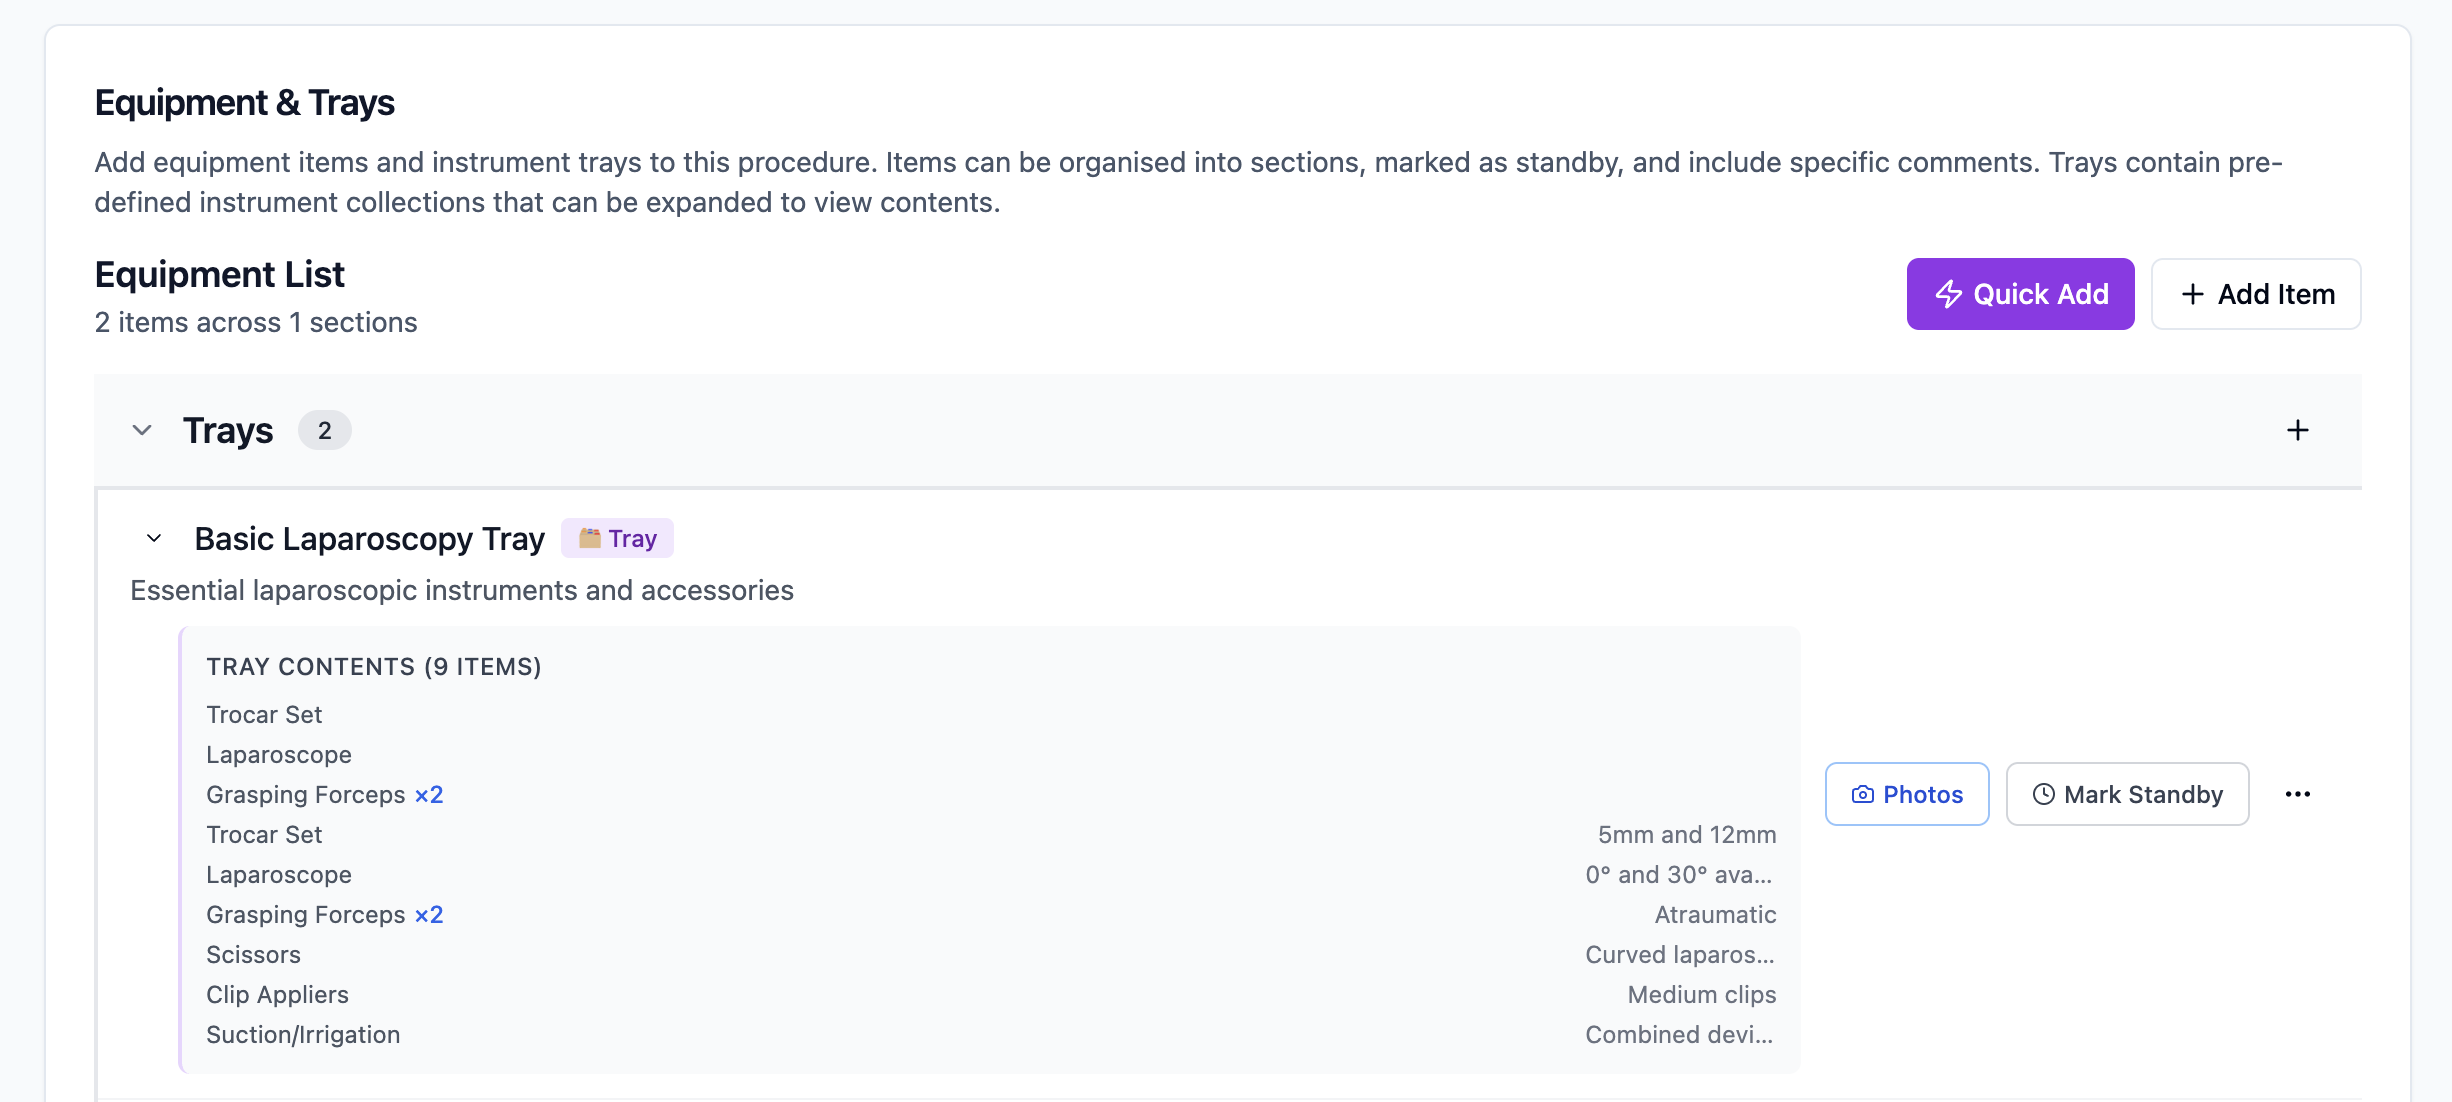This screenshot has height=1102, width=2452.
Task: Click the Trays section heading text
Action: point(228,431)
